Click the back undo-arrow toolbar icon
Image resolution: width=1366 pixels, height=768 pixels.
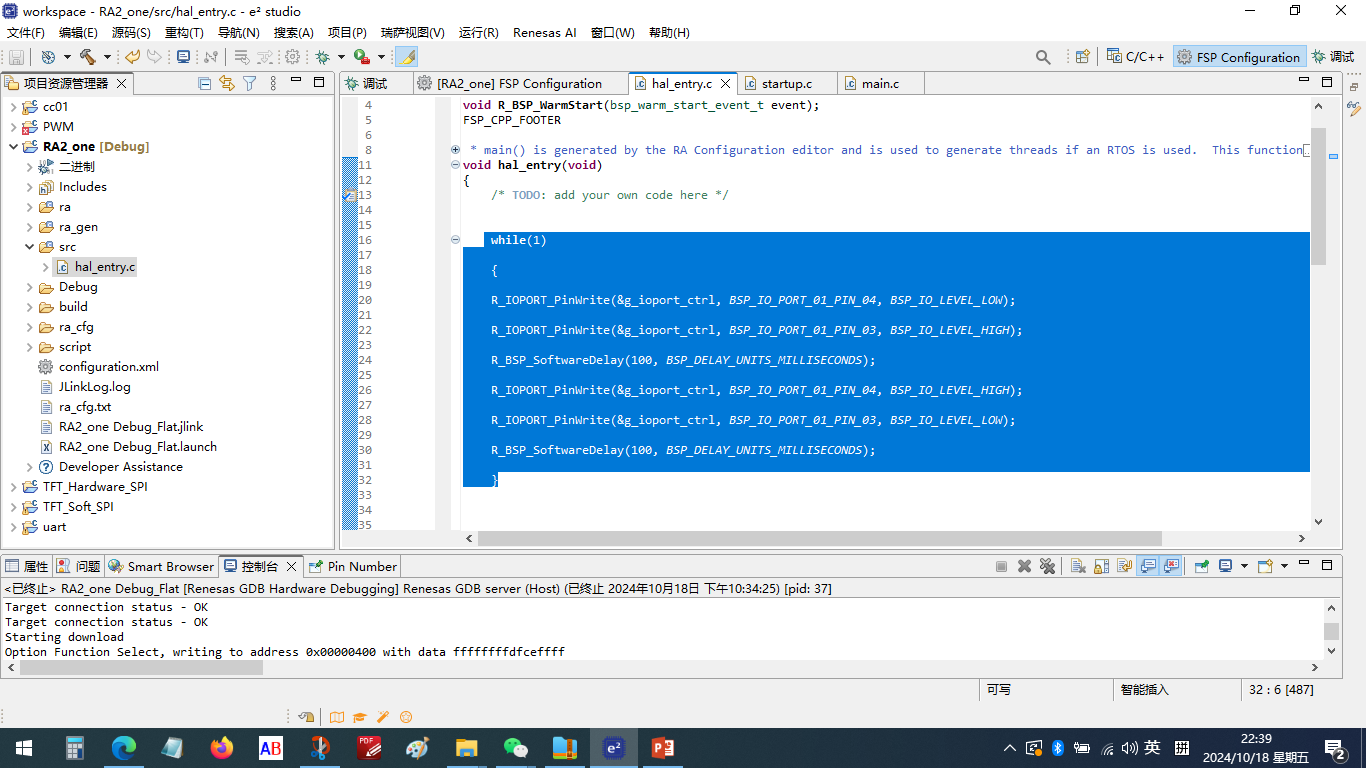(x=132, y=57)
